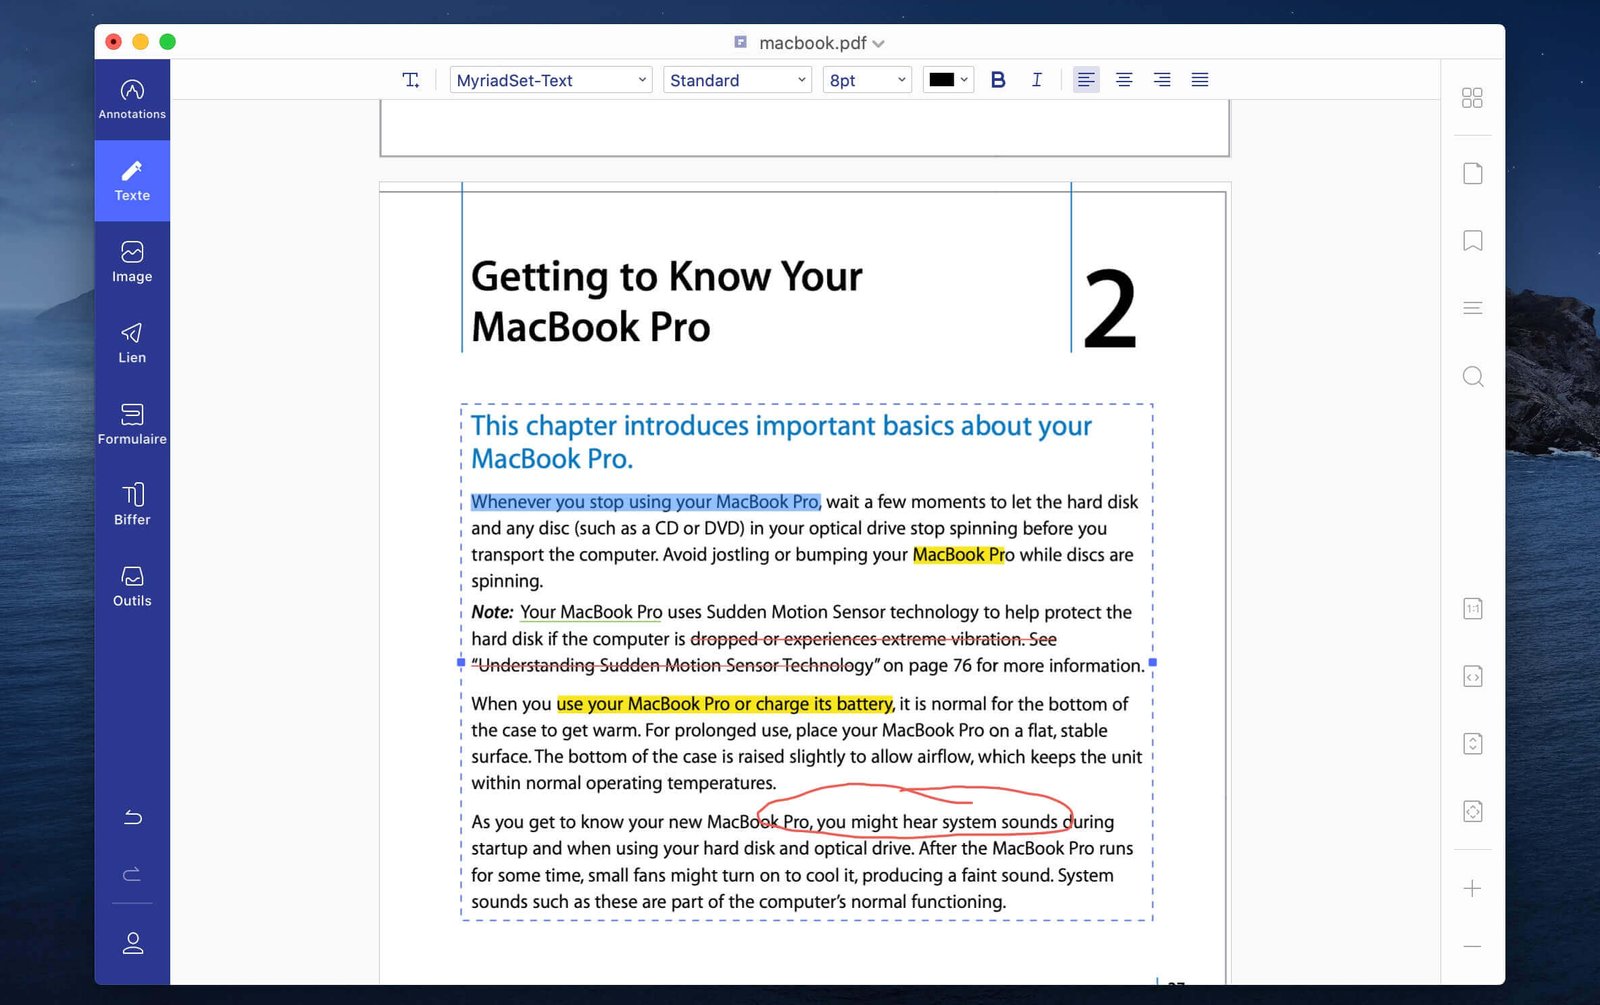Open the Formulaire form tool

click(x=132, y=424)
